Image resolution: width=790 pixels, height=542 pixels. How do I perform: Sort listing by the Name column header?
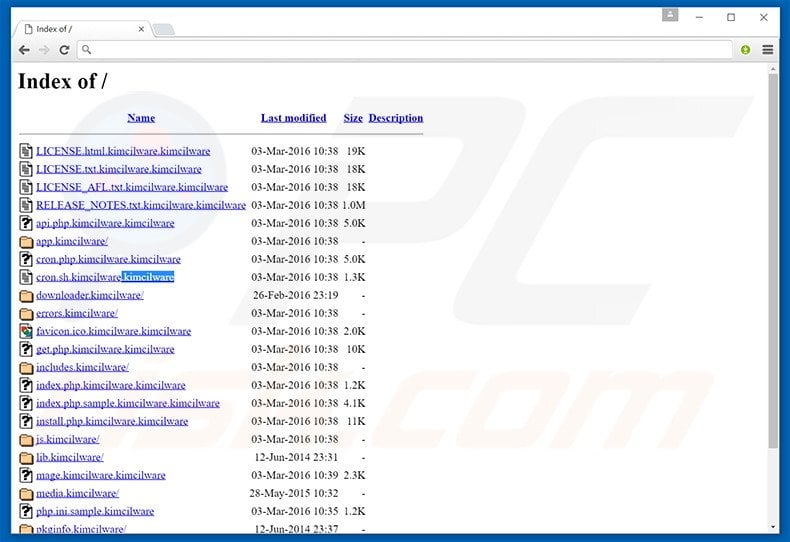coord(141,118)
